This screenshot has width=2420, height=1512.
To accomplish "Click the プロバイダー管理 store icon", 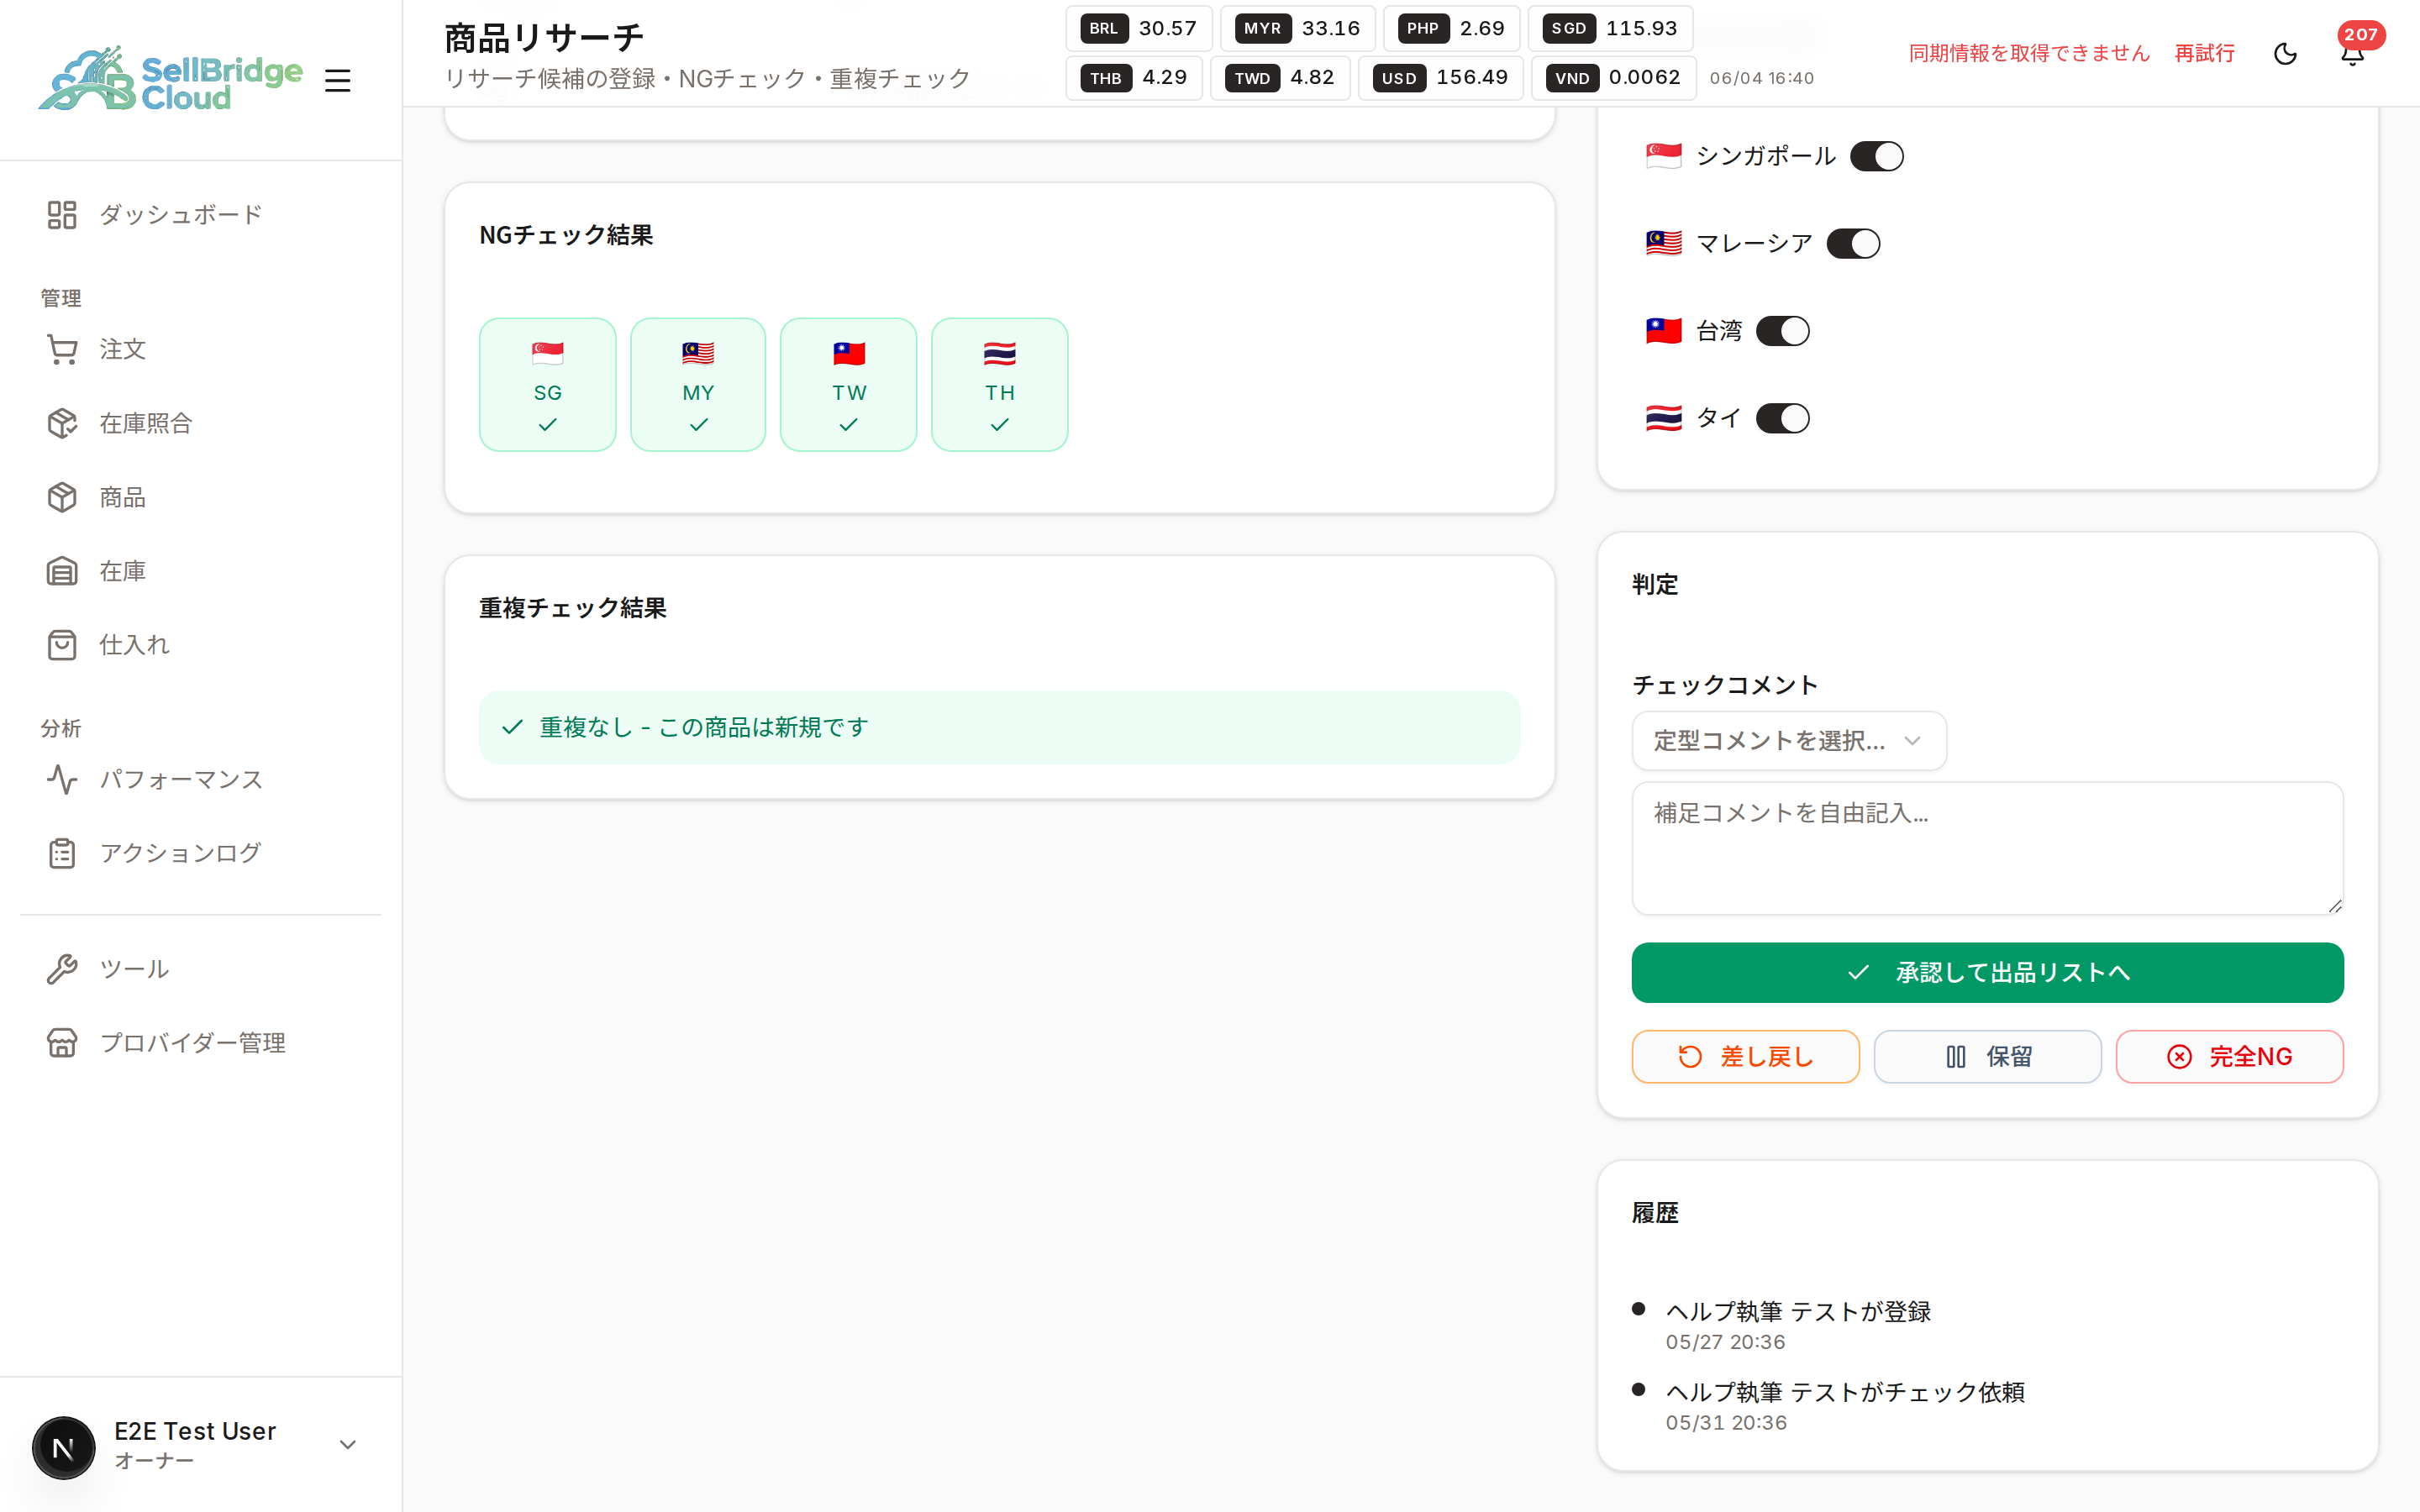I will coord(62,1043).
